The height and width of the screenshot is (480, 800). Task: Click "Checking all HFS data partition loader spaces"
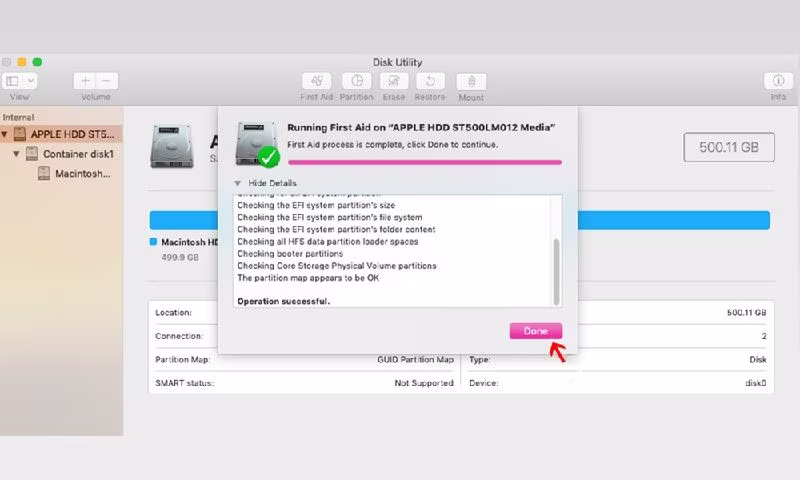coord(328,241)
